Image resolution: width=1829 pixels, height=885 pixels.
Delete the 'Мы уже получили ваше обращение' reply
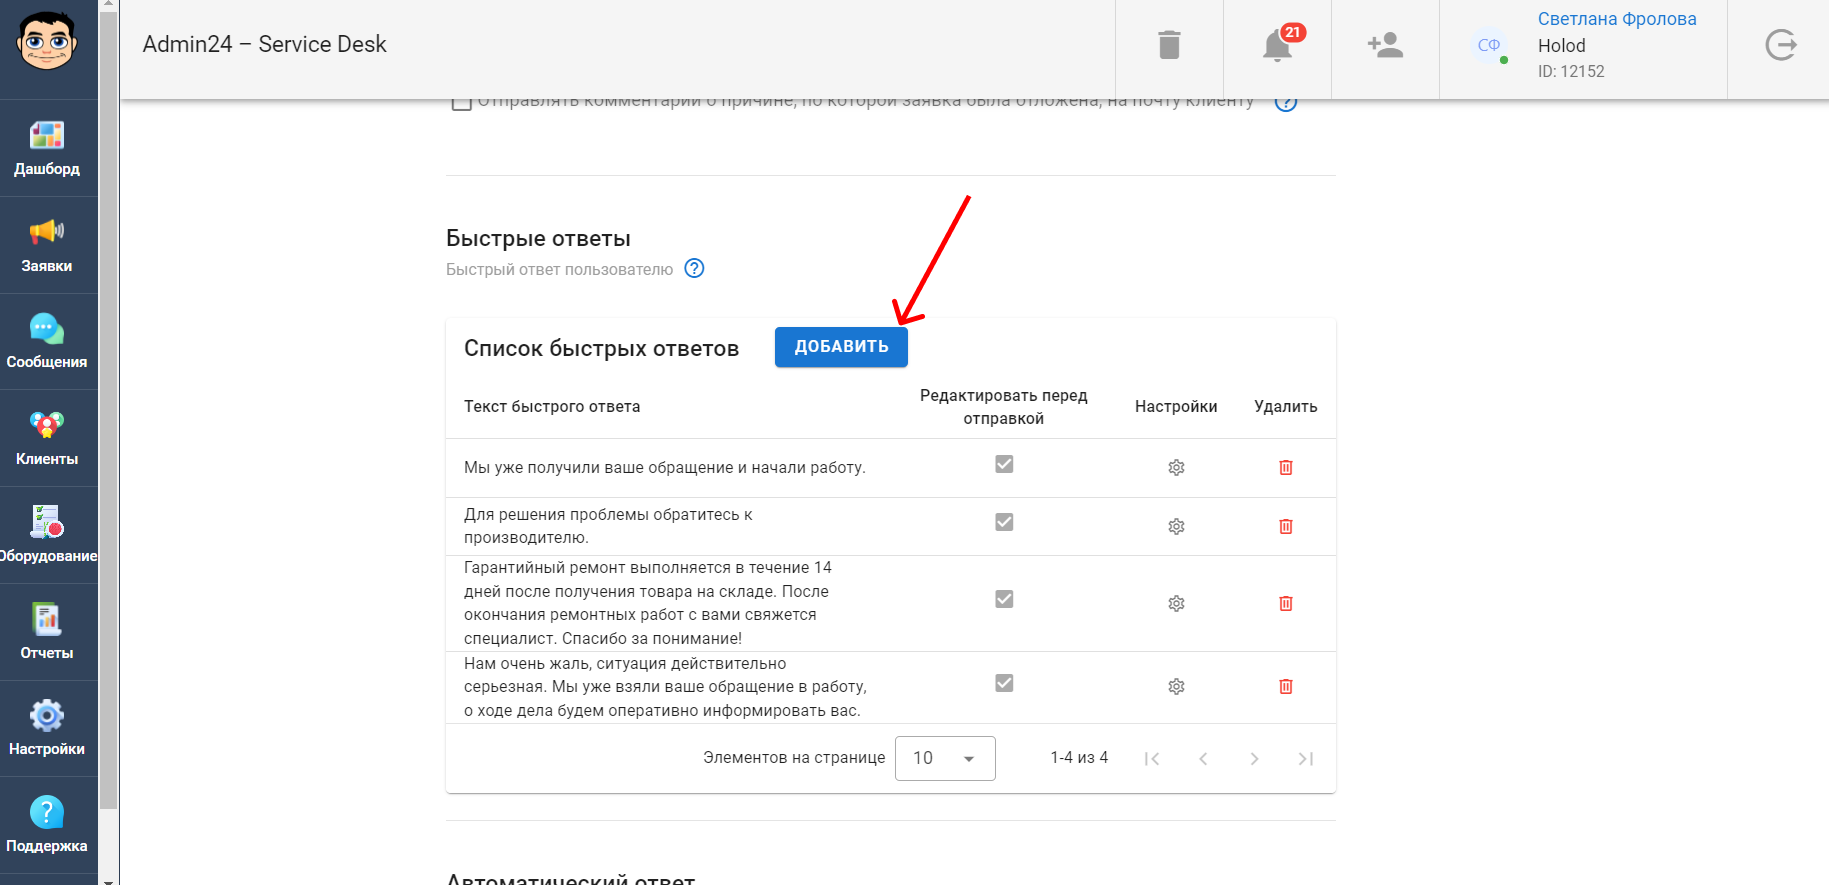pyautogui.click(x=1286, y=468)
